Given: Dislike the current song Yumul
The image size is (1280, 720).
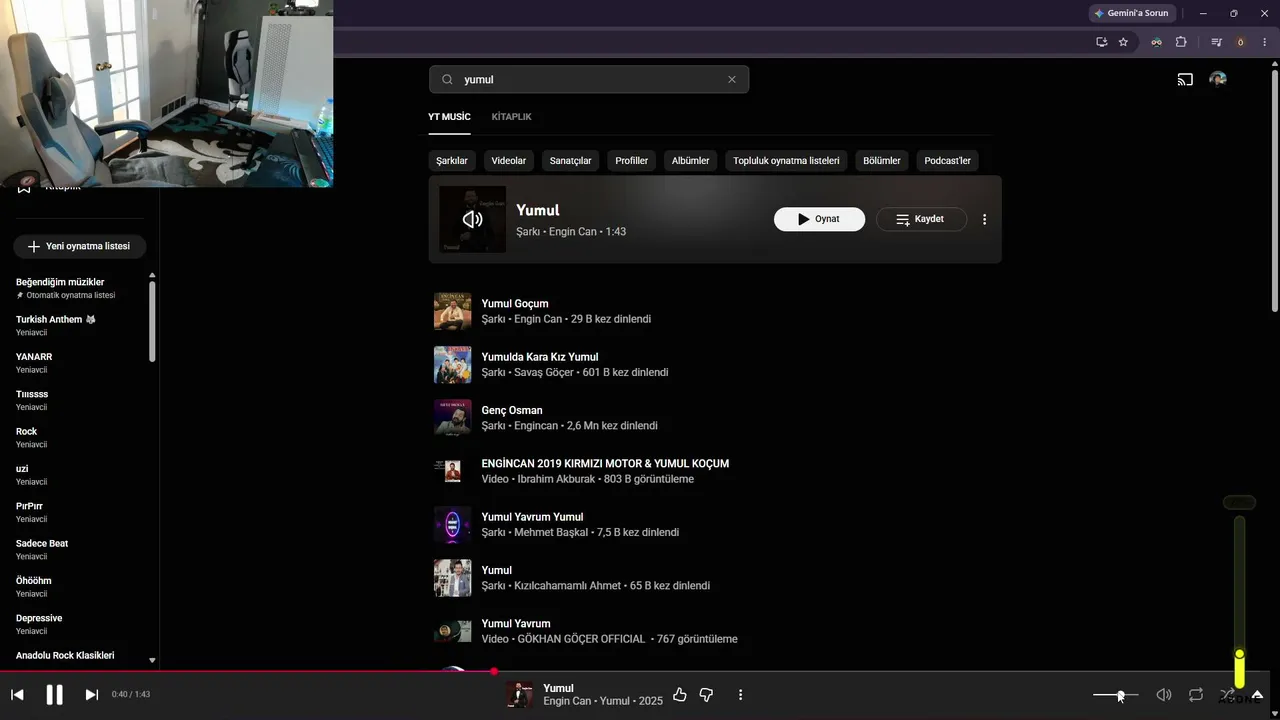Looking at the screenshot, I should 706,694.
